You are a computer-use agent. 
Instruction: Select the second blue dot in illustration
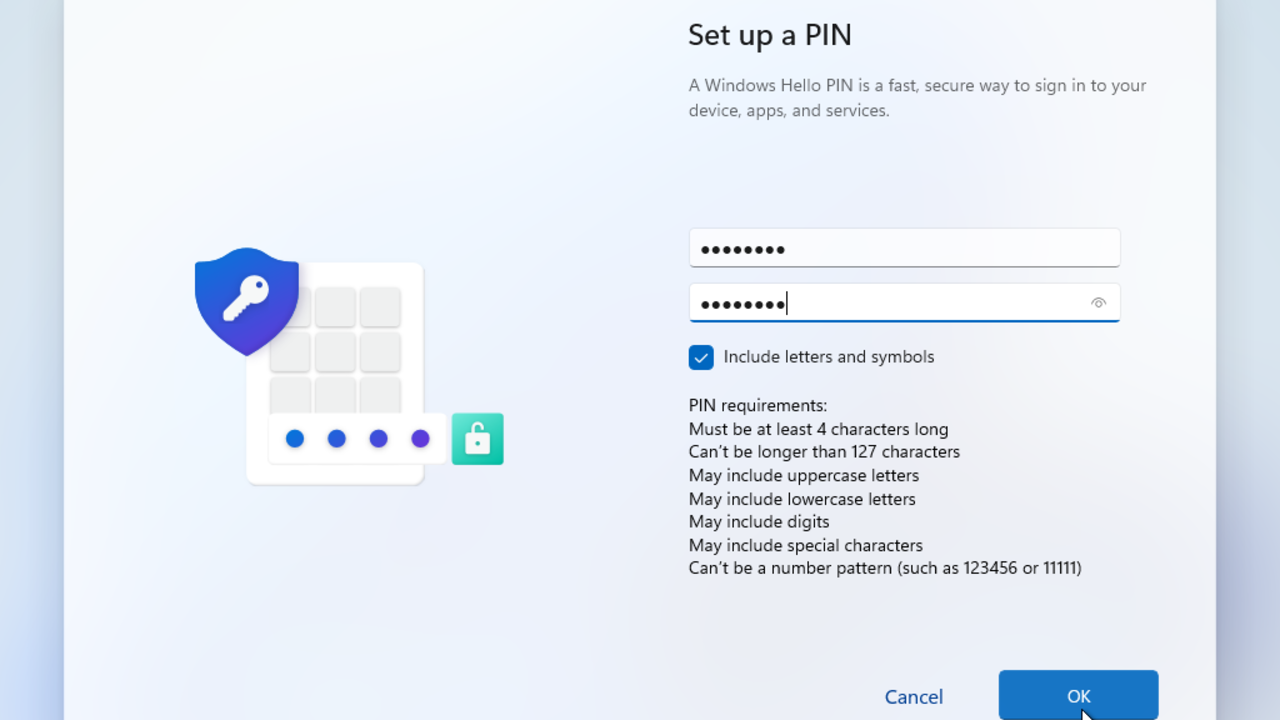click(x=337, y=438)
